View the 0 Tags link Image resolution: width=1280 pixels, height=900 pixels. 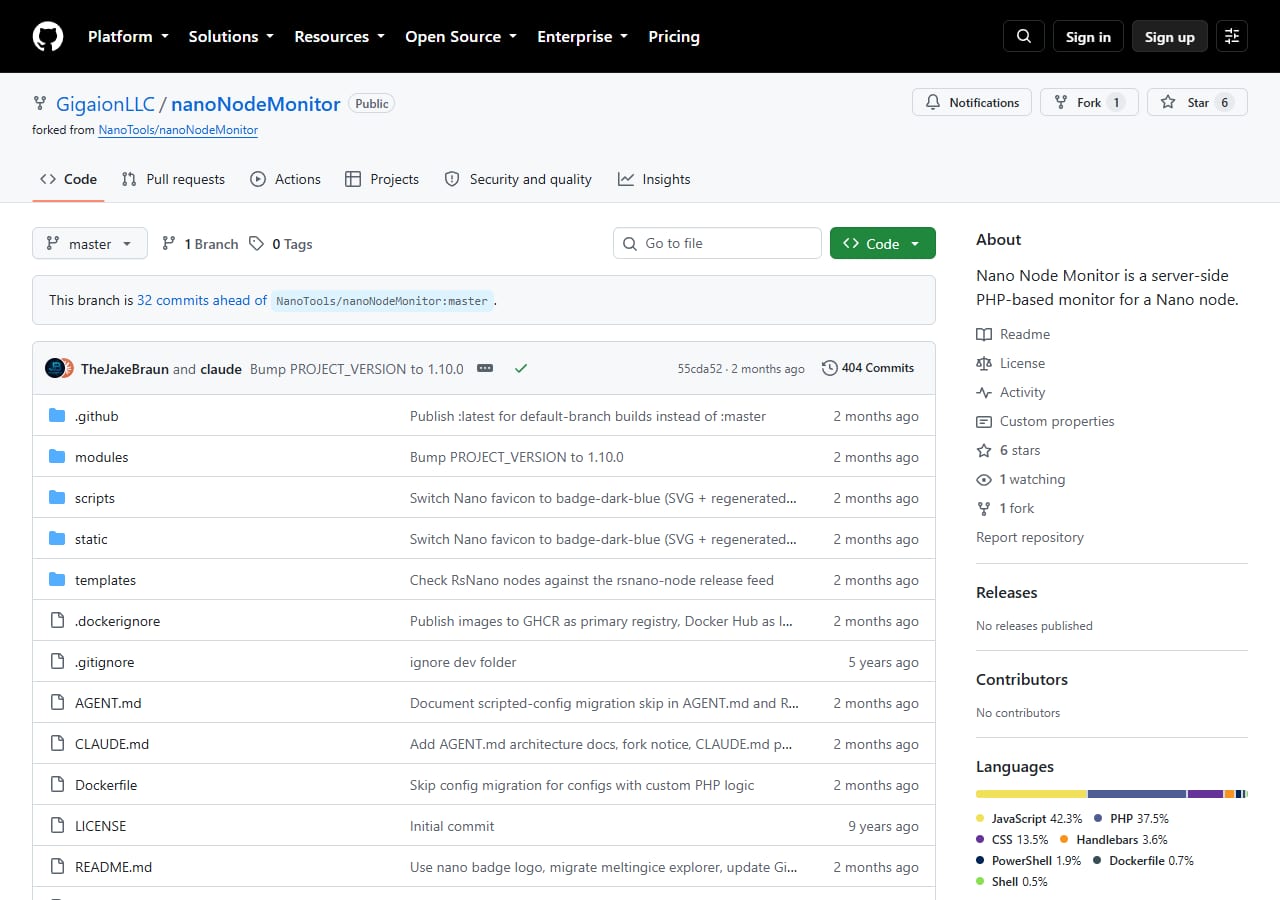281,243
